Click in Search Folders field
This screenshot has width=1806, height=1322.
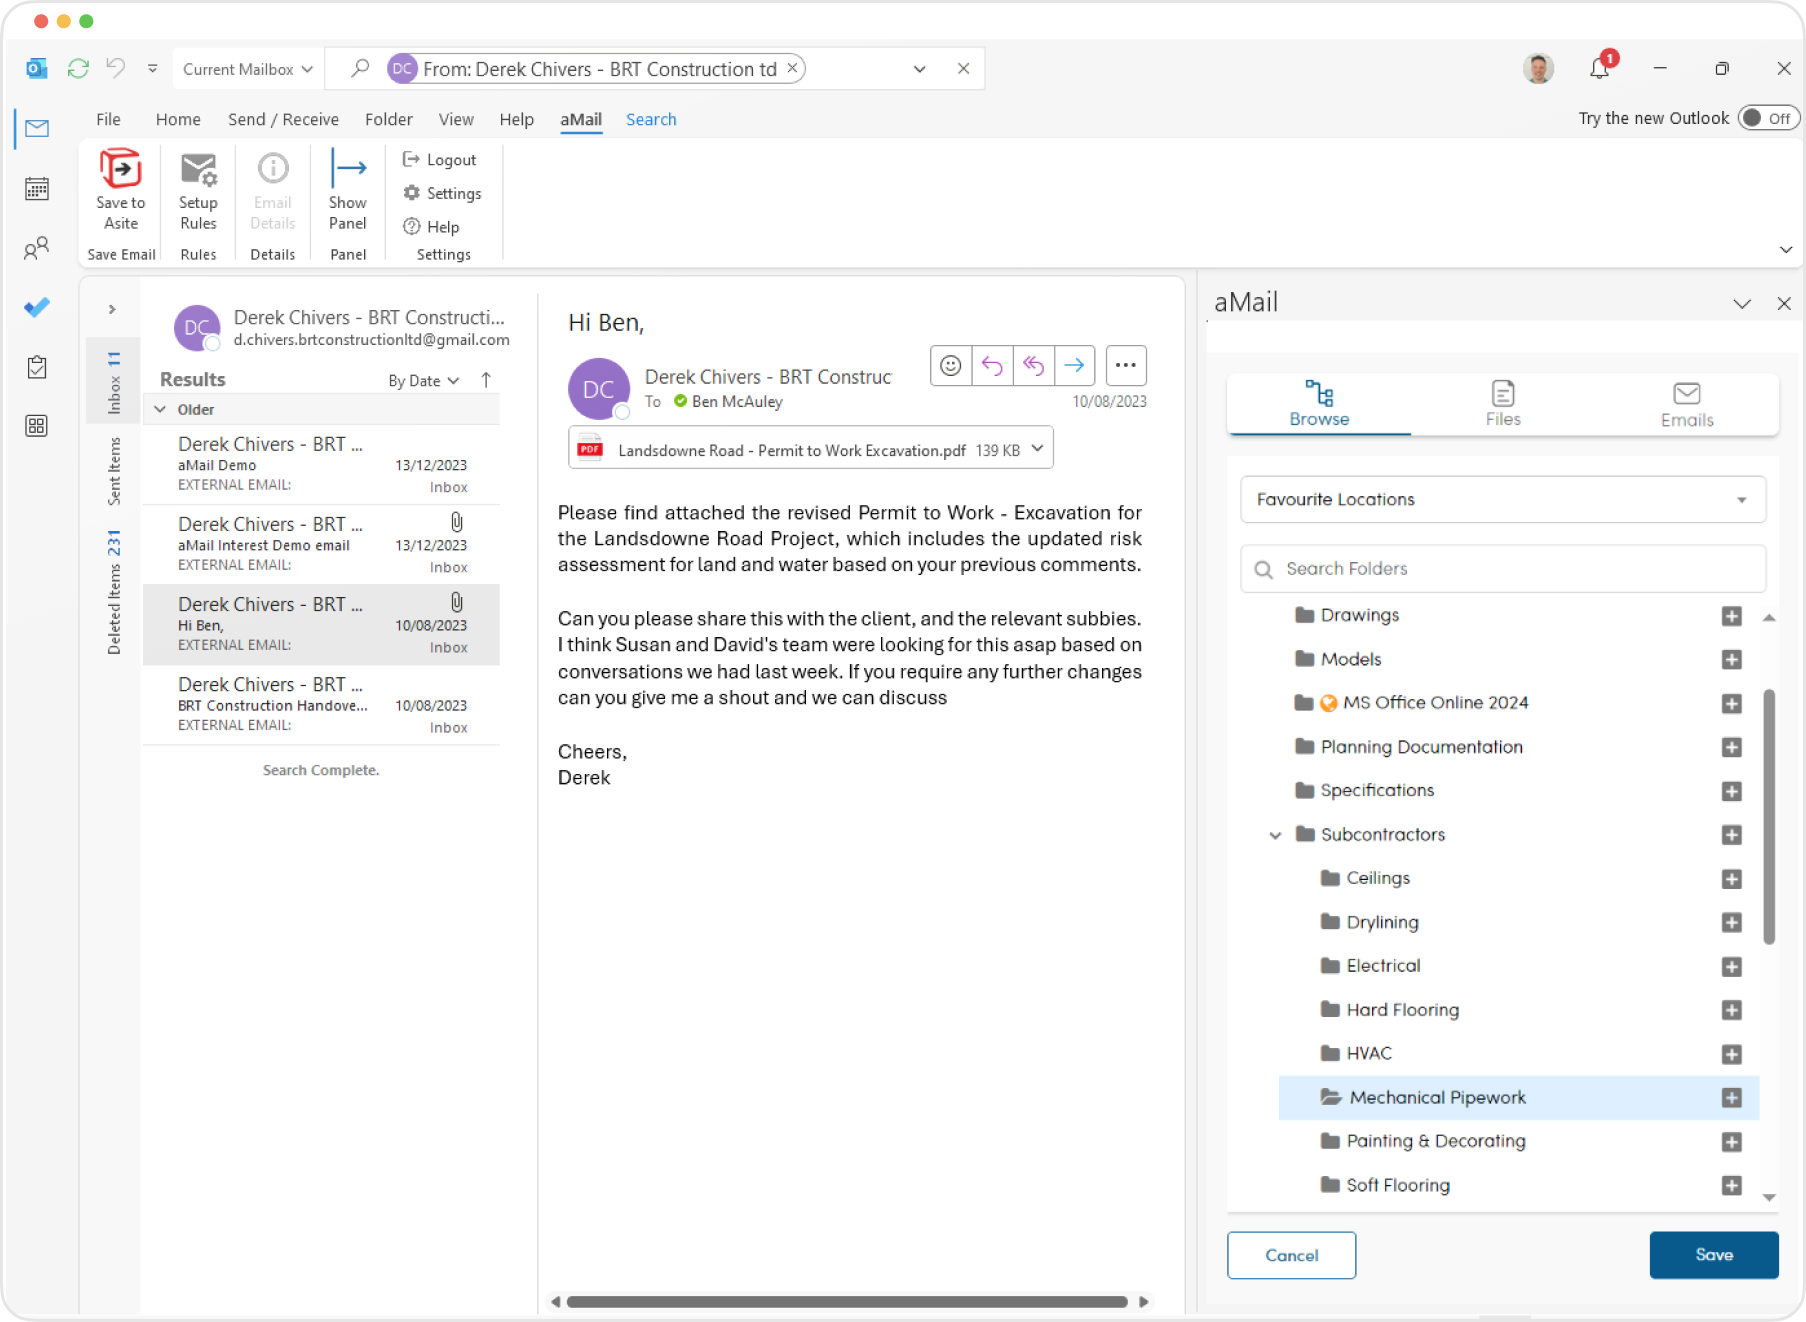coord(1503,568)
